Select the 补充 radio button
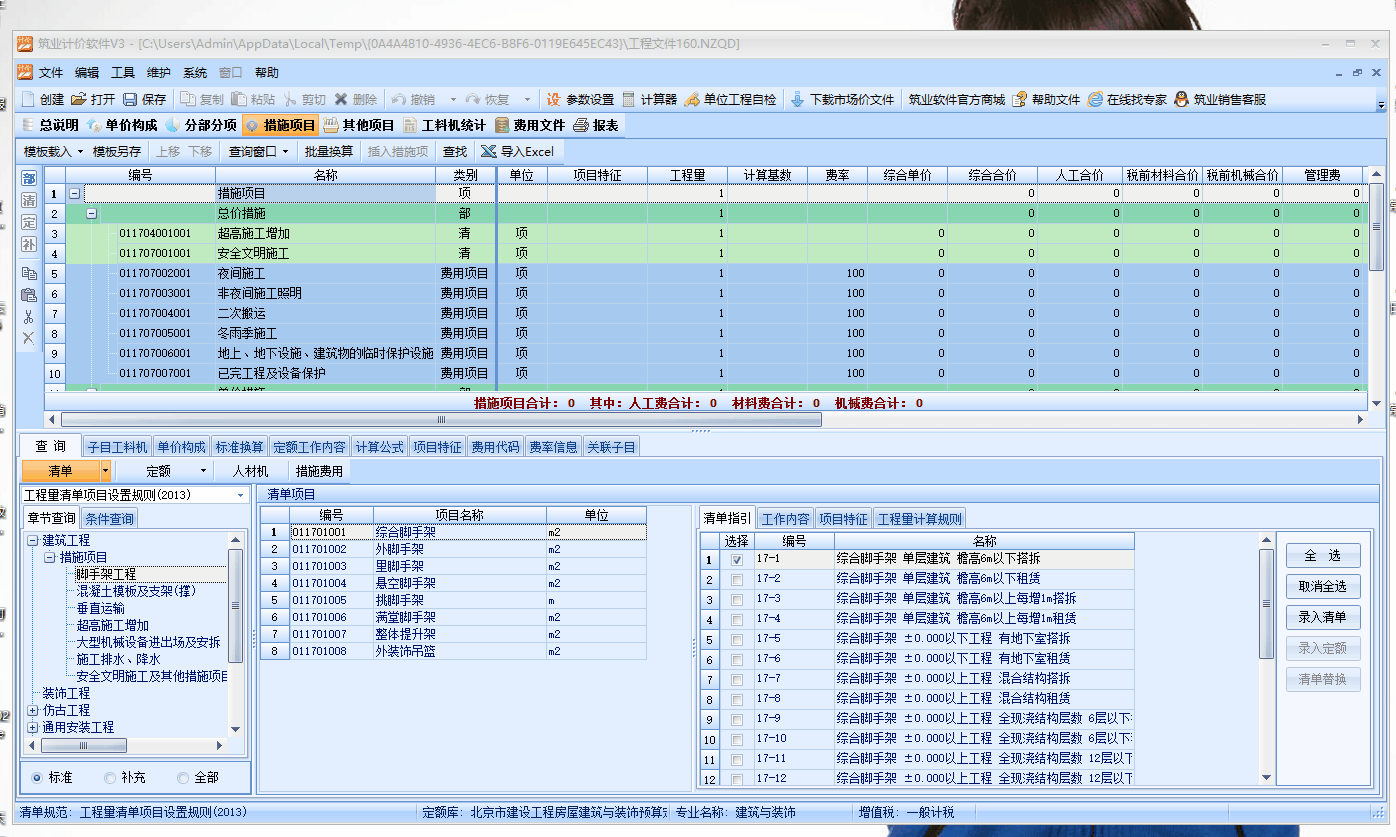Viewport: 1396px width, 837px height. tap(110, 777)
